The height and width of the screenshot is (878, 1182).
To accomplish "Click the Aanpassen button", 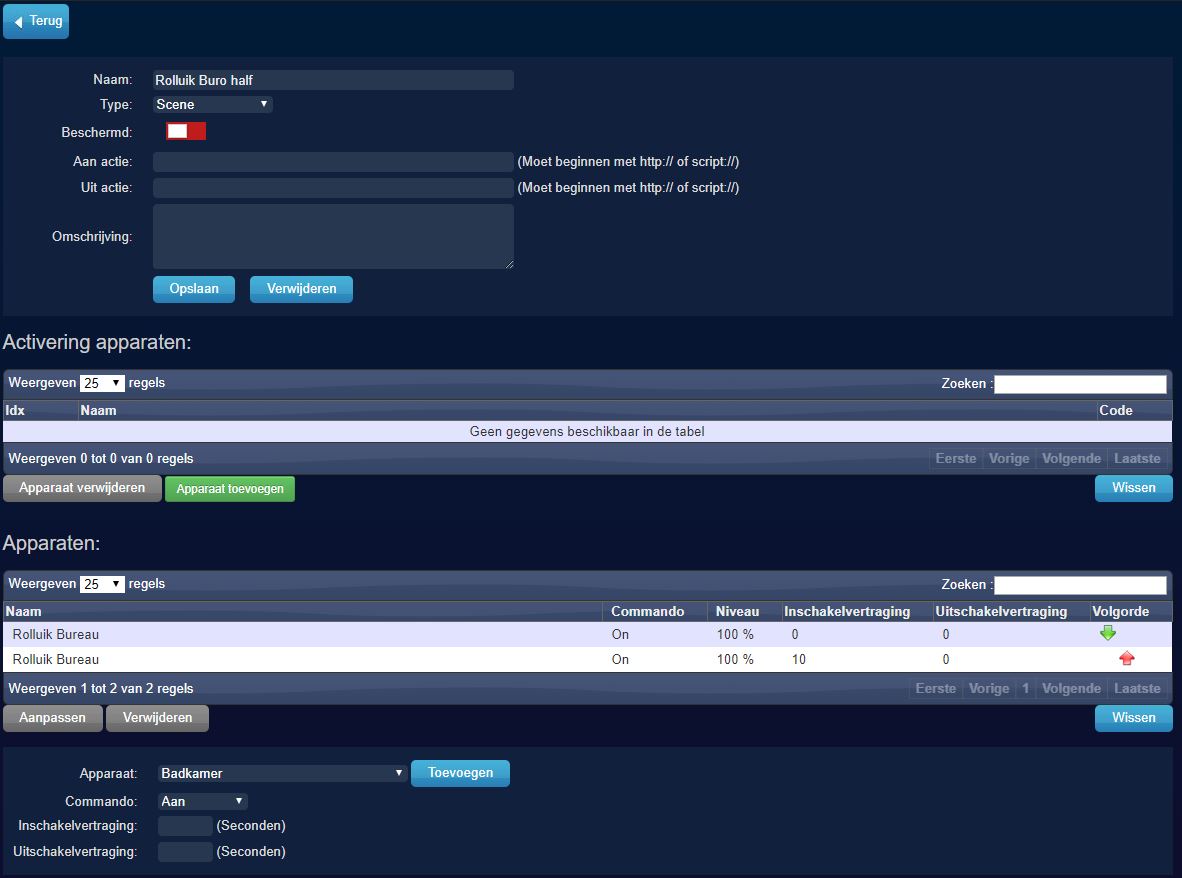I will click(53, 717).
